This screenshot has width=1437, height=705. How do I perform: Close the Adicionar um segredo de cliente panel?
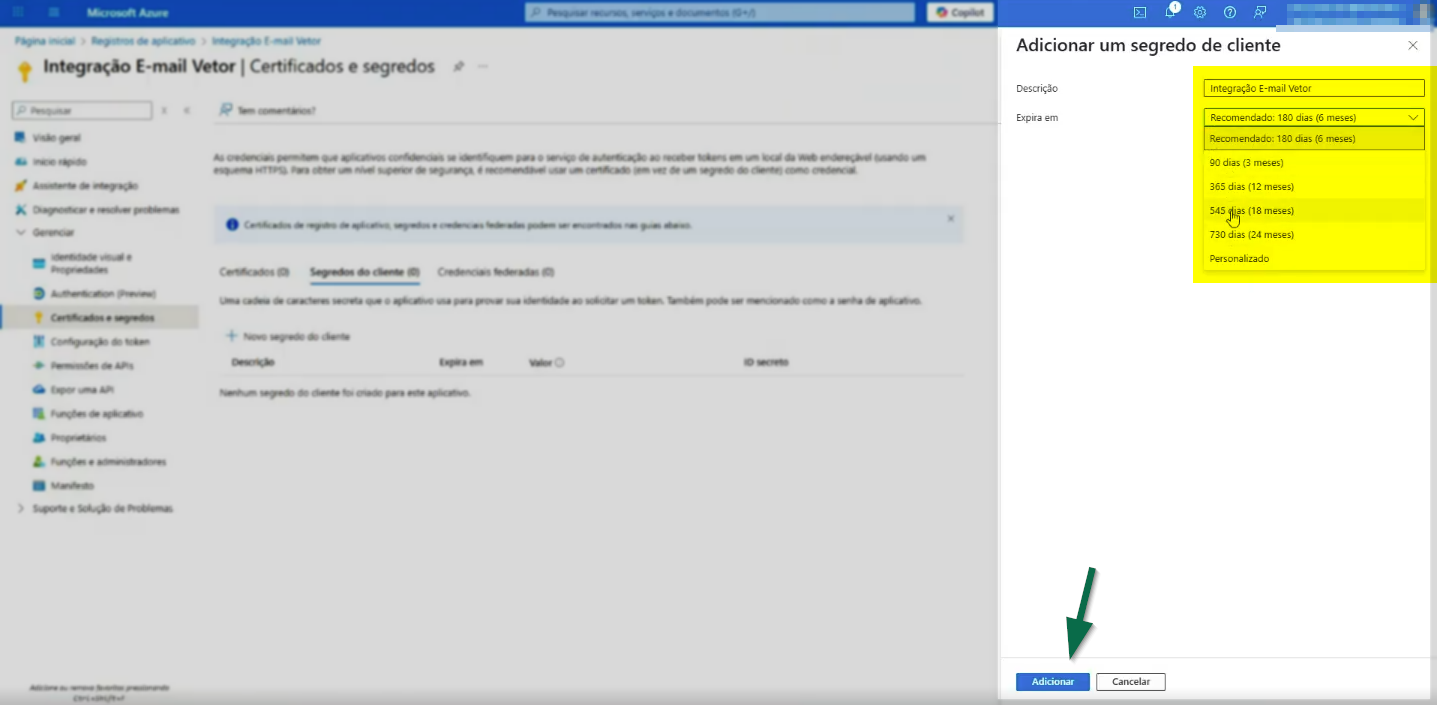pyautogui.click(x=1413, y=46)
